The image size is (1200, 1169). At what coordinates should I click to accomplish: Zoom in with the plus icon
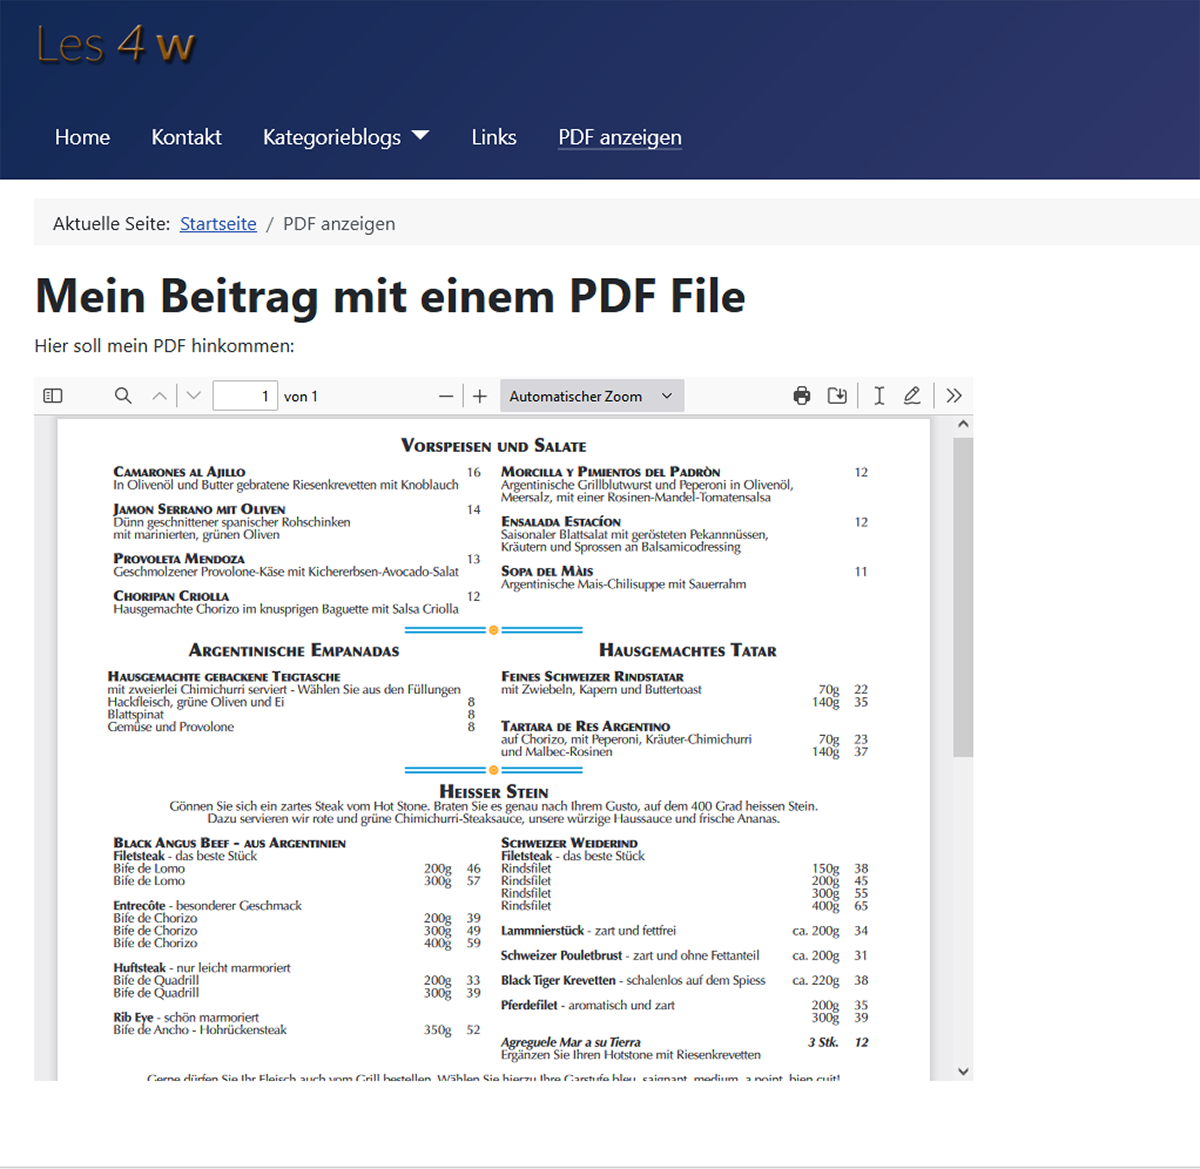tap(480, 396)
